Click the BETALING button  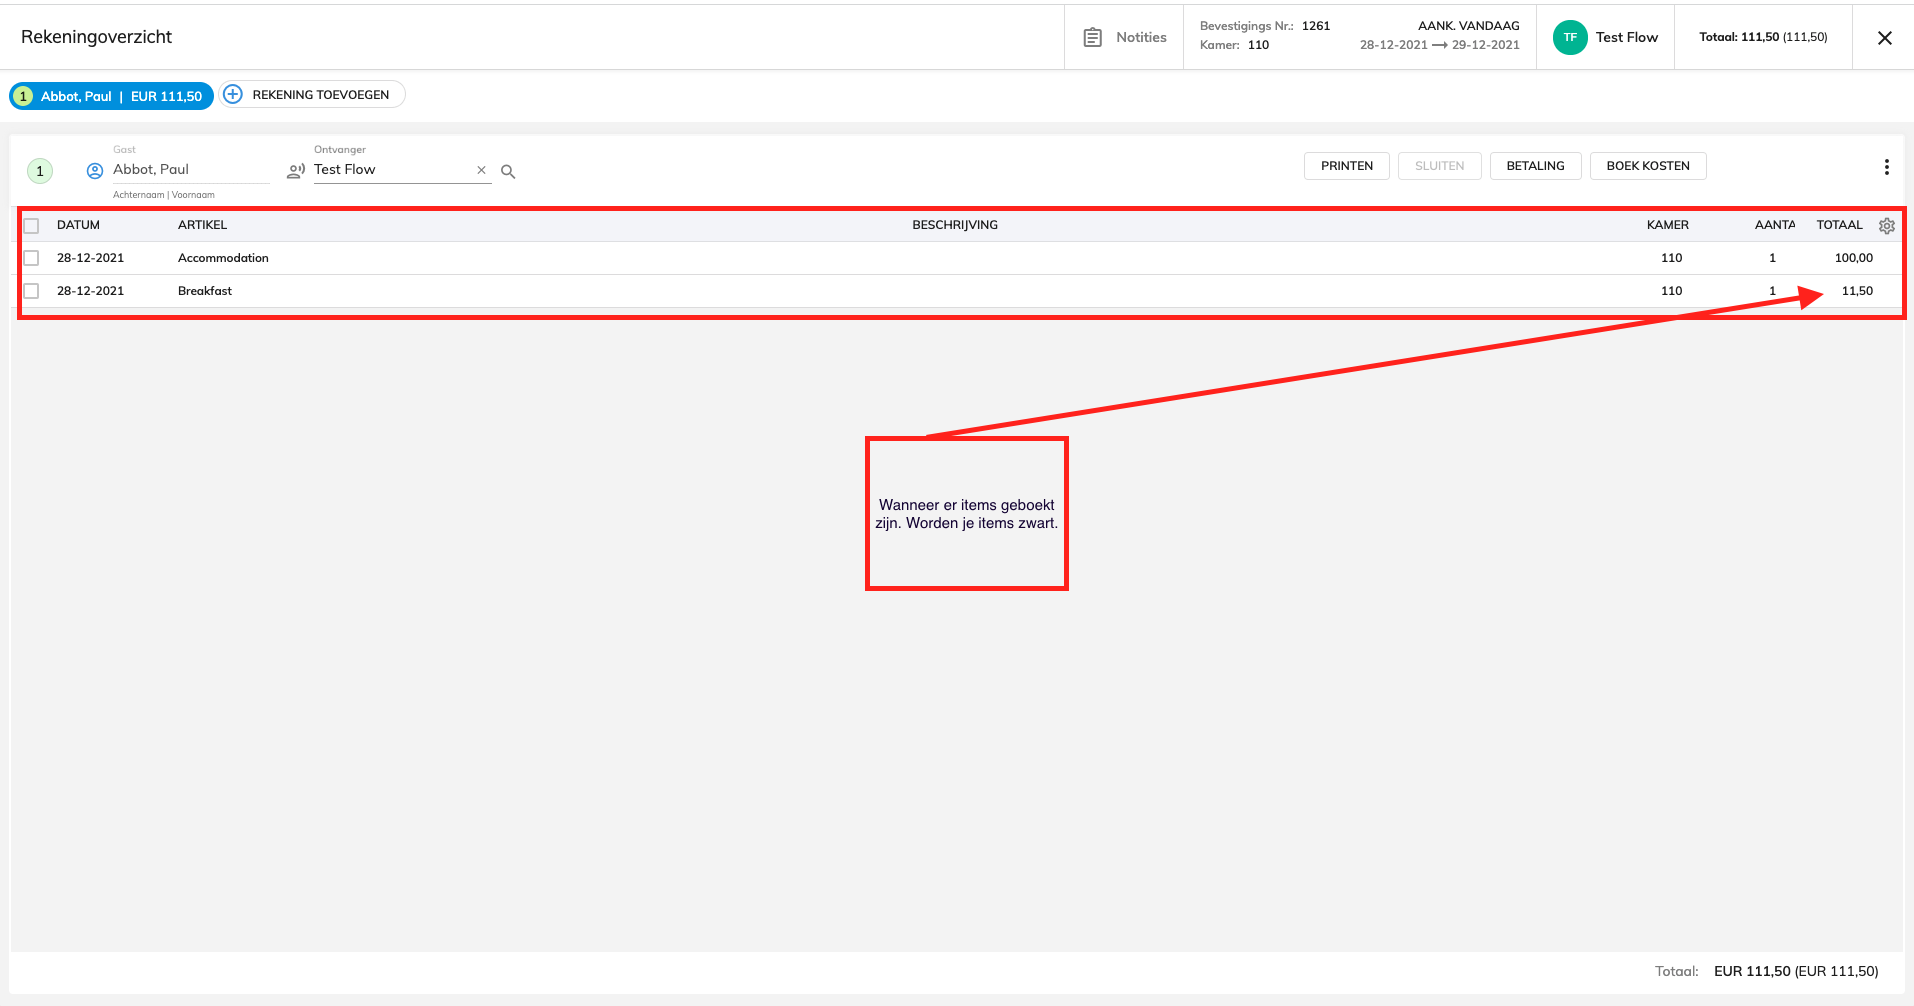pos(1535,166)
